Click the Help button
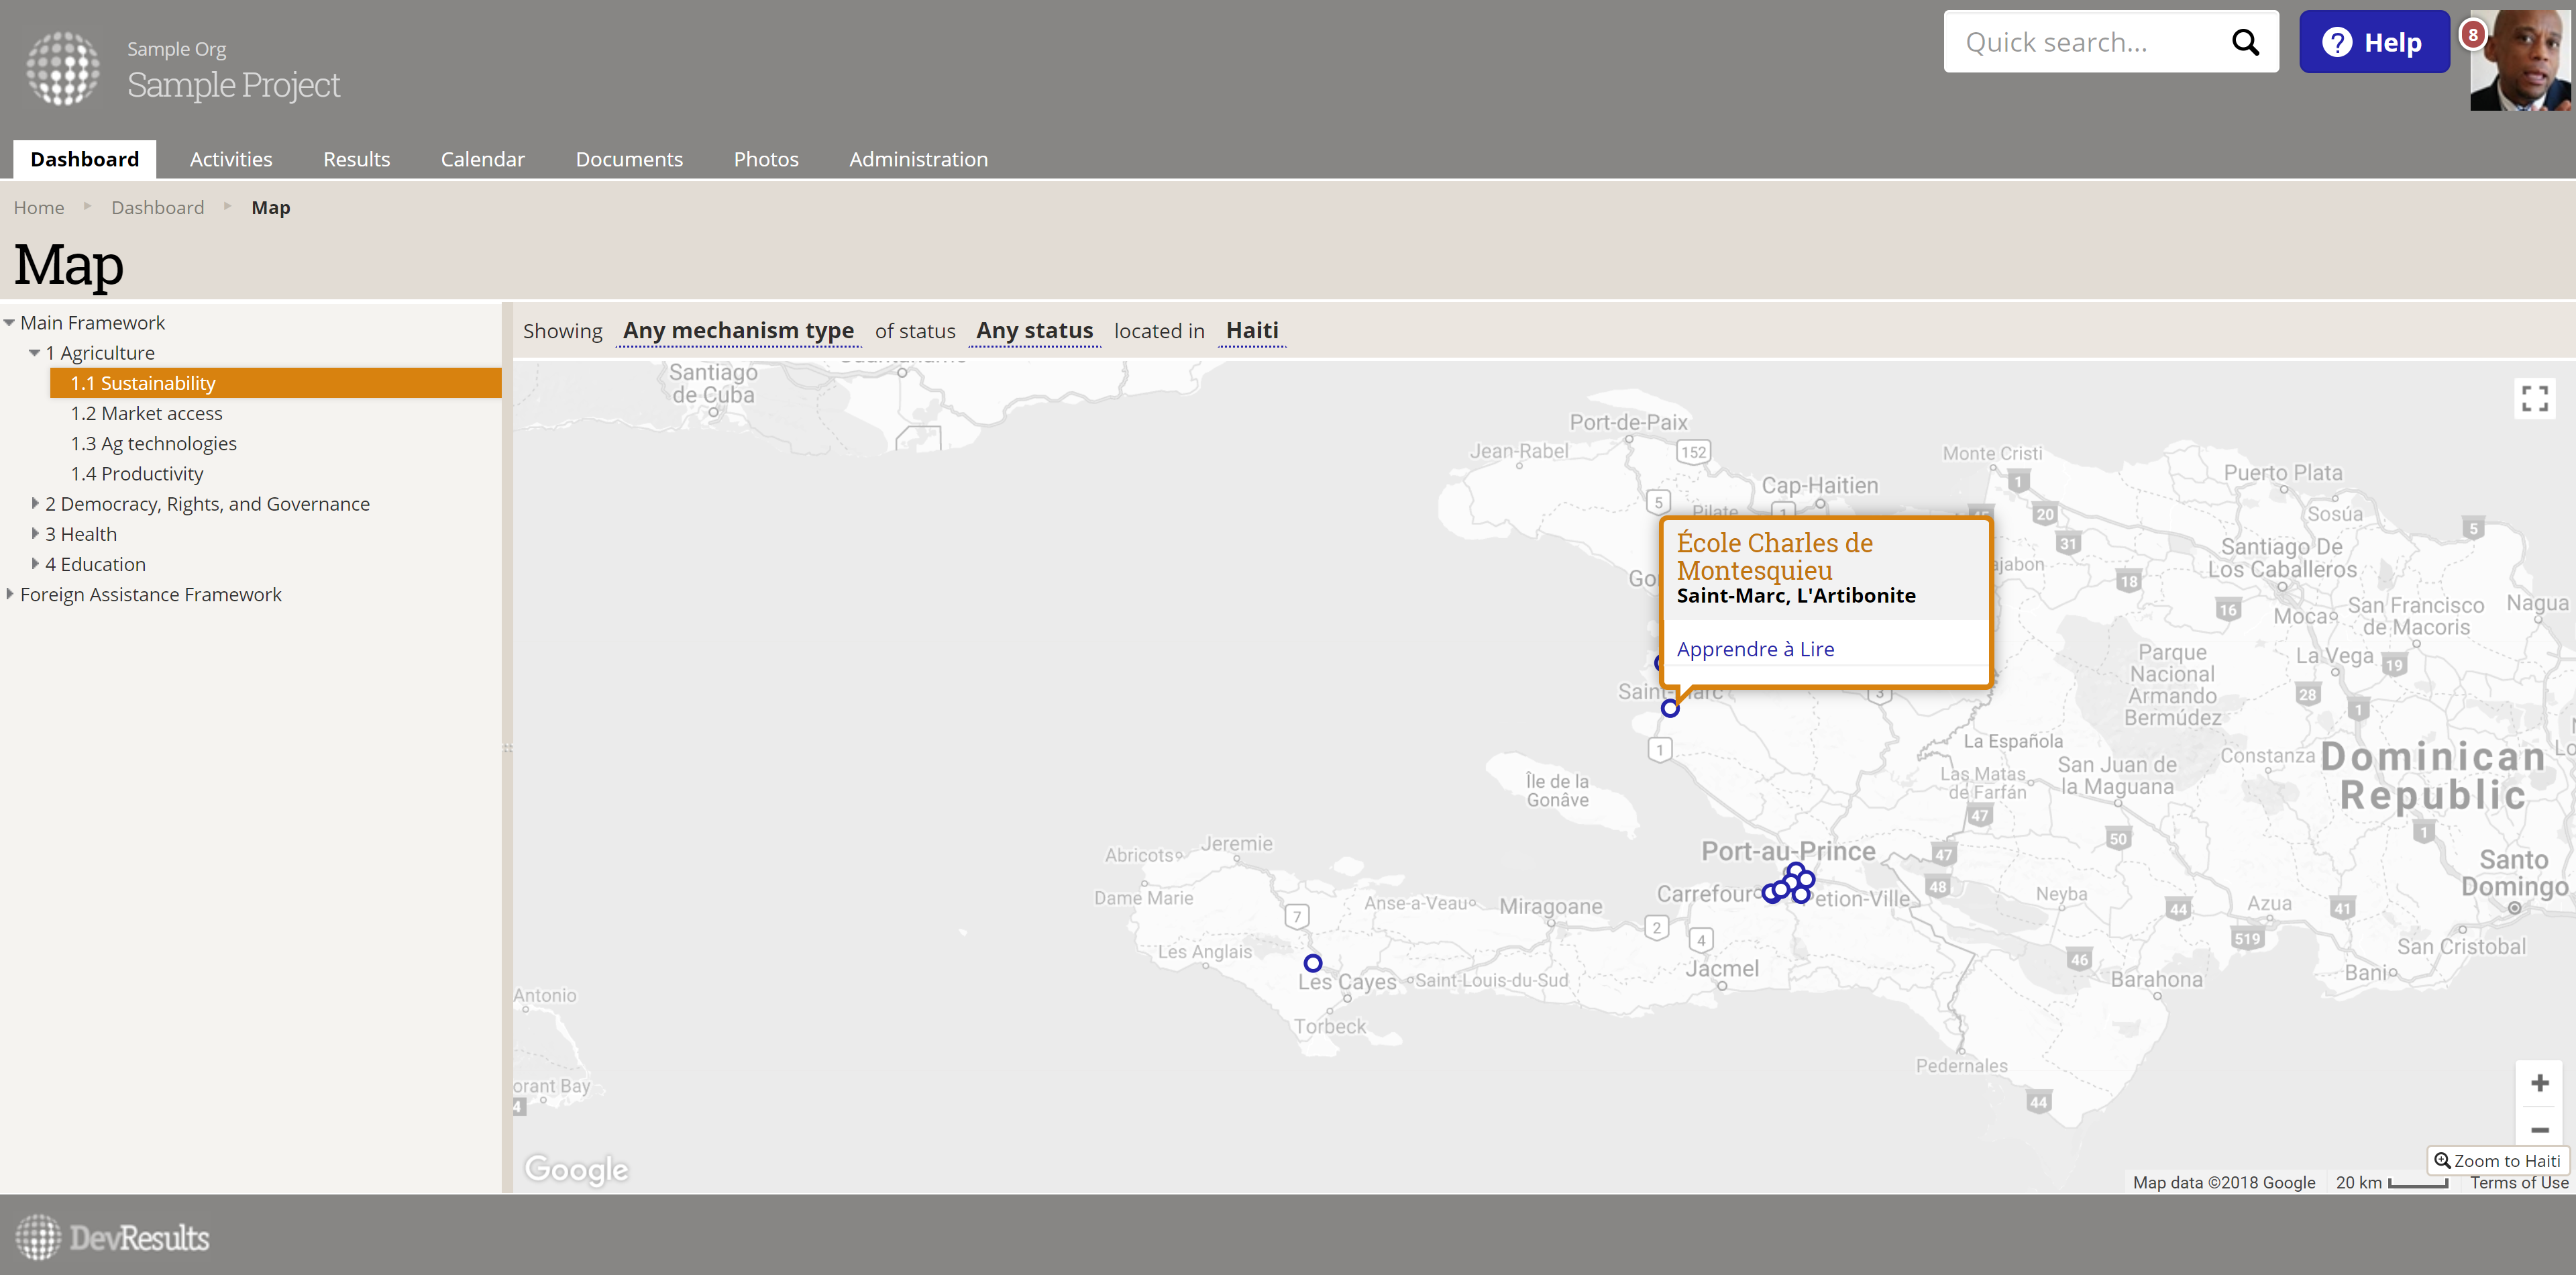The image size is (2576, 1275). (2373, 42)
